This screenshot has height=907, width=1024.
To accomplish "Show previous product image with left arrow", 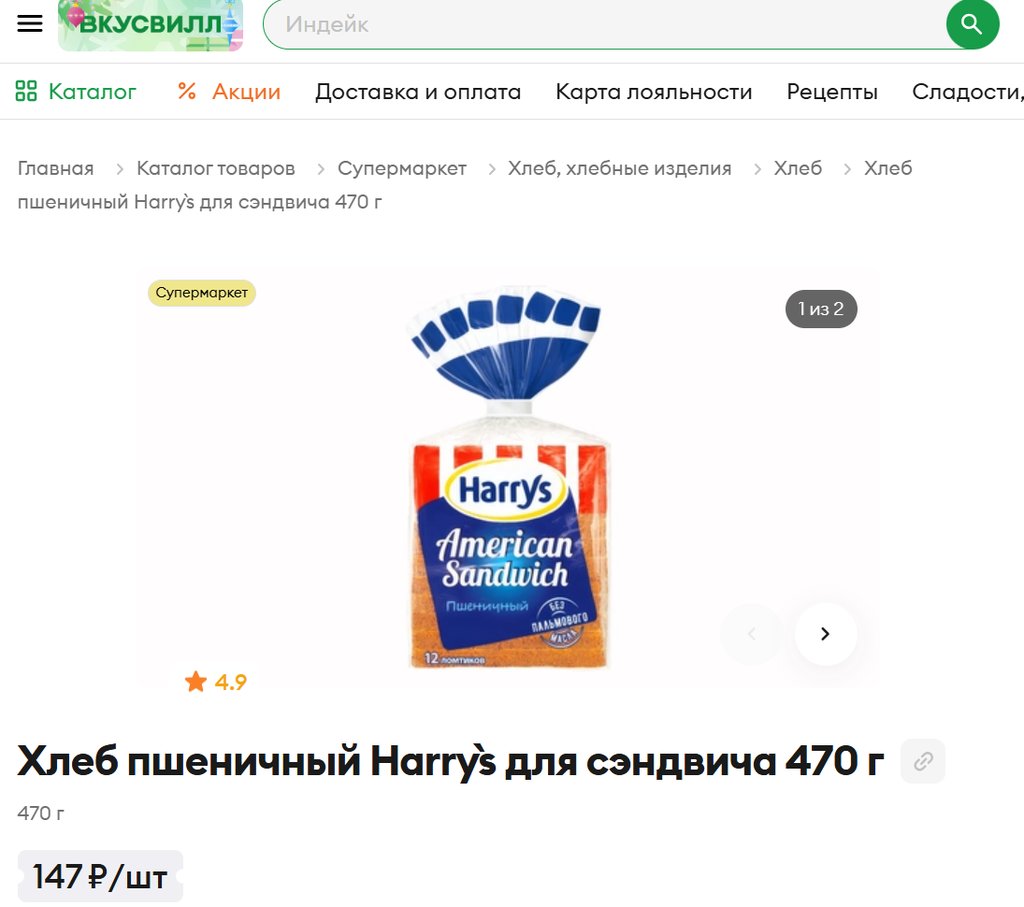I will (752, 633).
